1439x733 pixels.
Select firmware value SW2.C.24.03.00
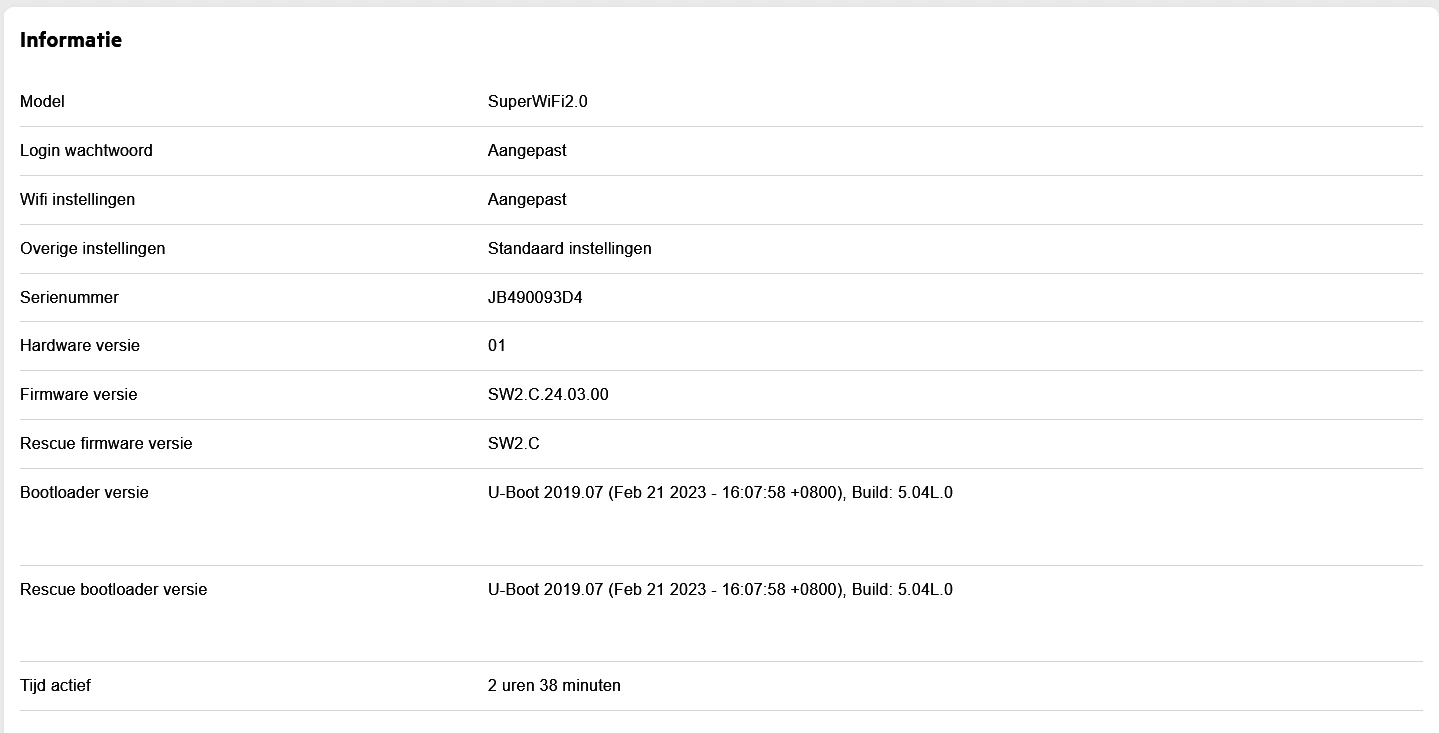click(548, 394)
